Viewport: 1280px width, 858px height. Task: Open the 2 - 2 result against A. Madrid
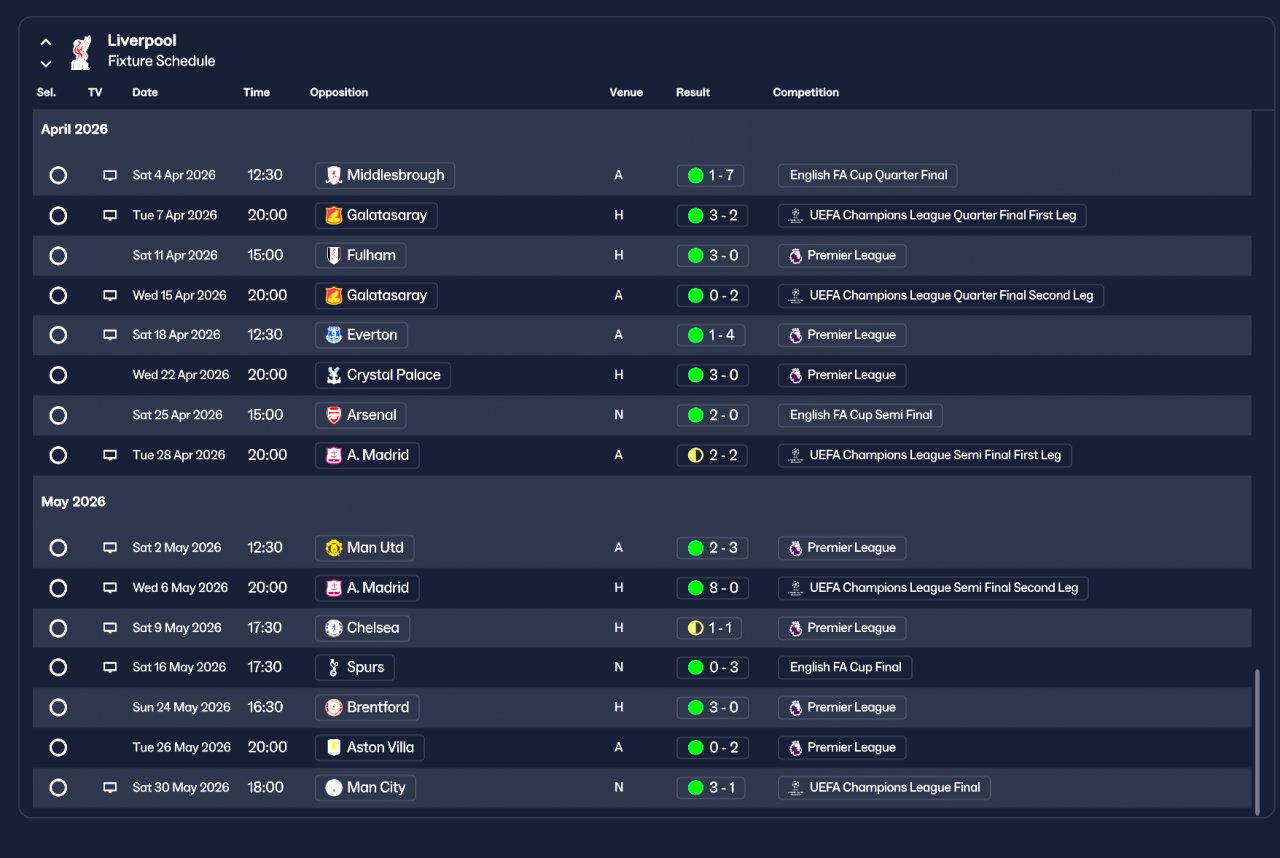pos(712,455)
